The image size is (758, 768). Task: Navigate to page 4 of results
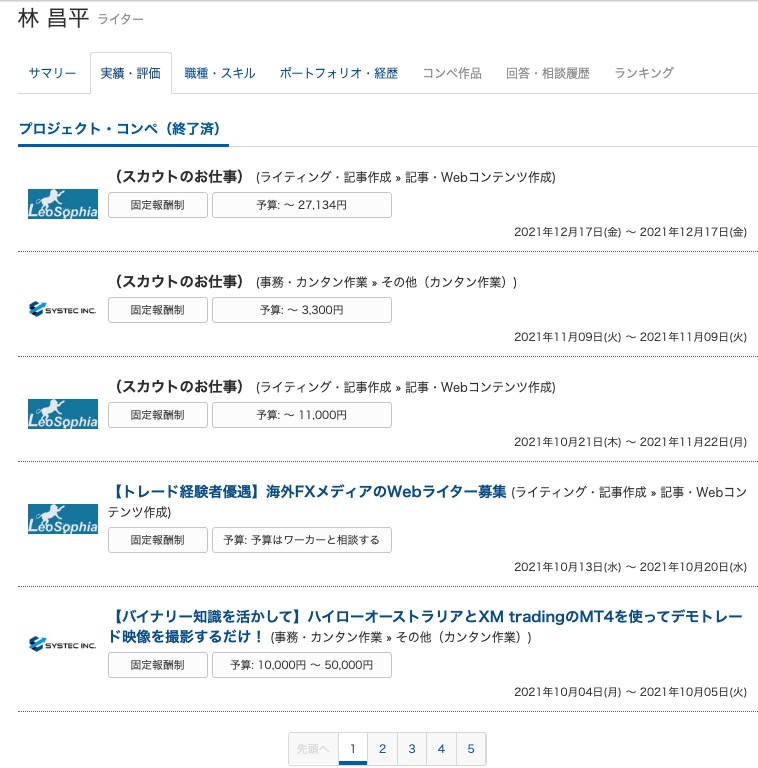pos(441,748)
